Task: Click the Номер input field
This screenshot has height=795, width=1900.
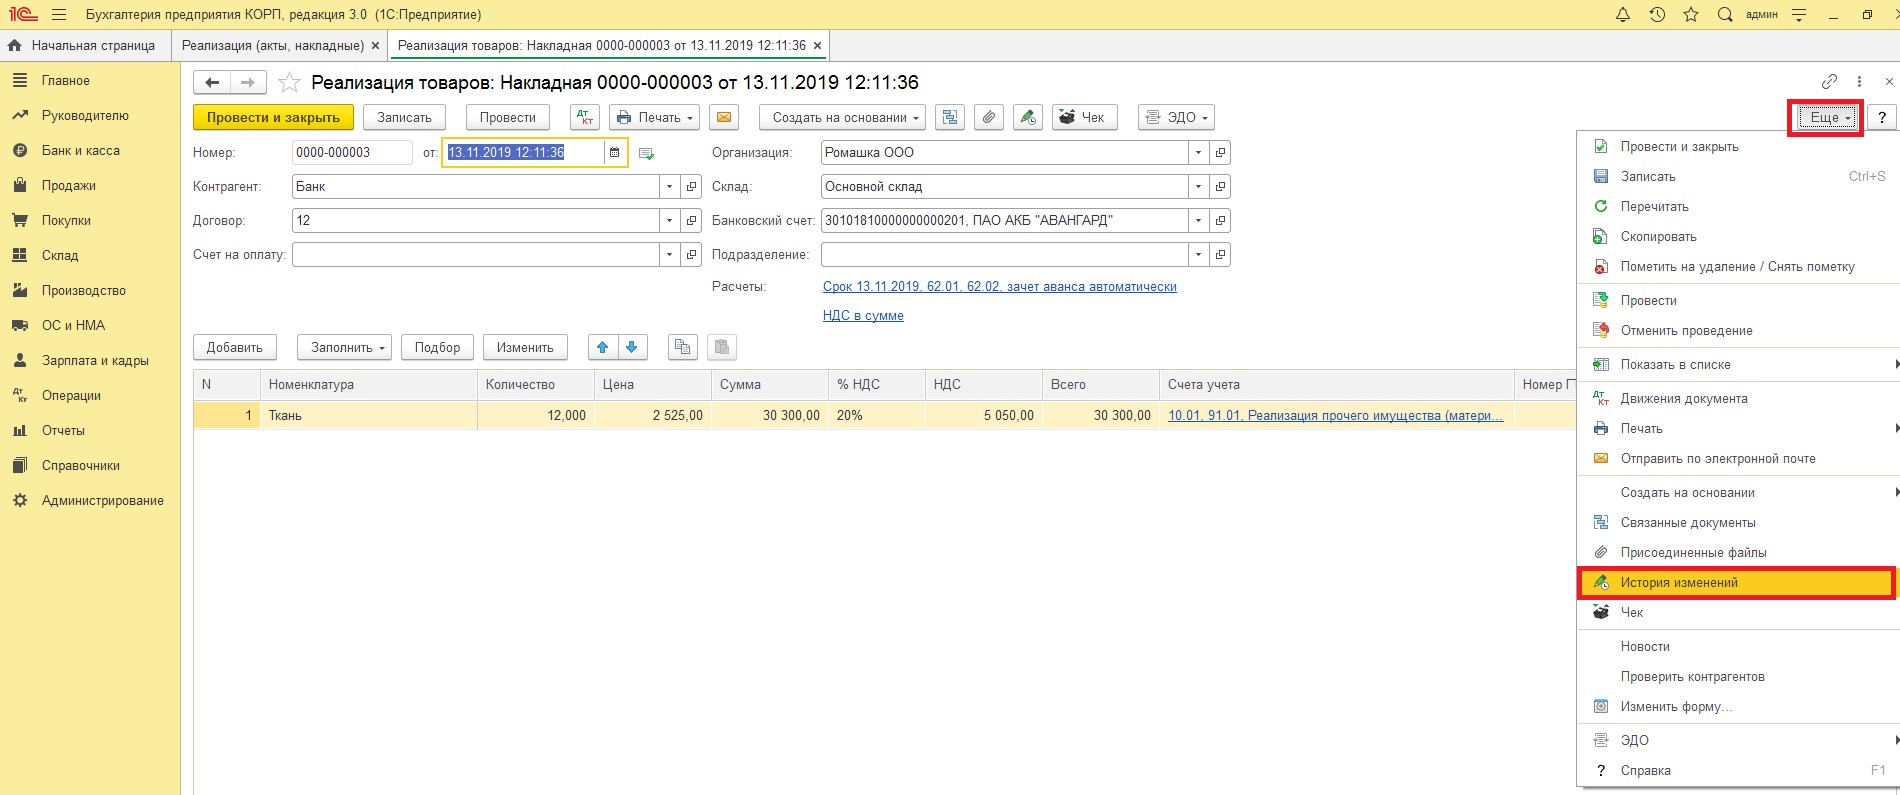Action: coord(352,153)
